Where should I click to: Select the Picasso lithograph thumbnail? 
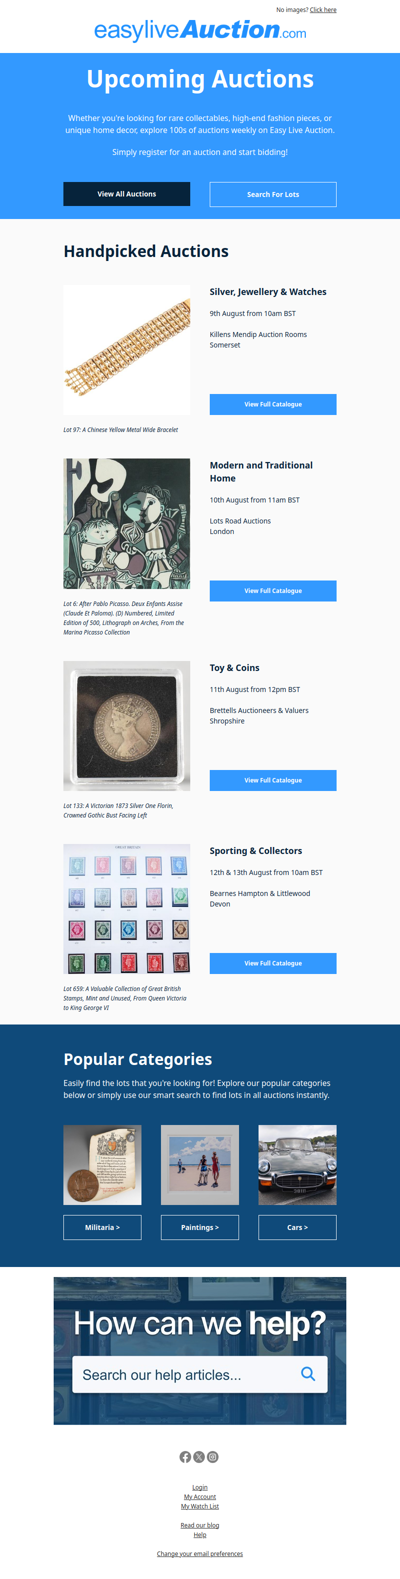coord(127,524)
